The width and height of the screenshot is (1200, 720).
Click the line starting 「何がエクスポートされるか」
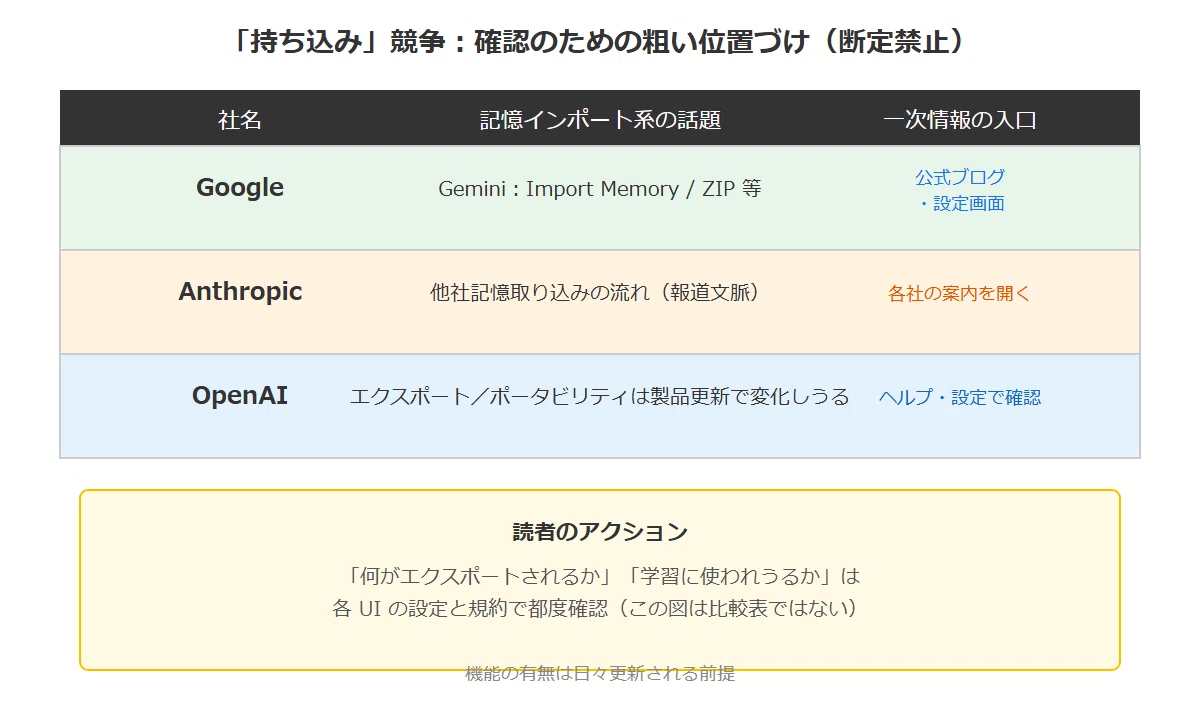(x=600, y=577)
